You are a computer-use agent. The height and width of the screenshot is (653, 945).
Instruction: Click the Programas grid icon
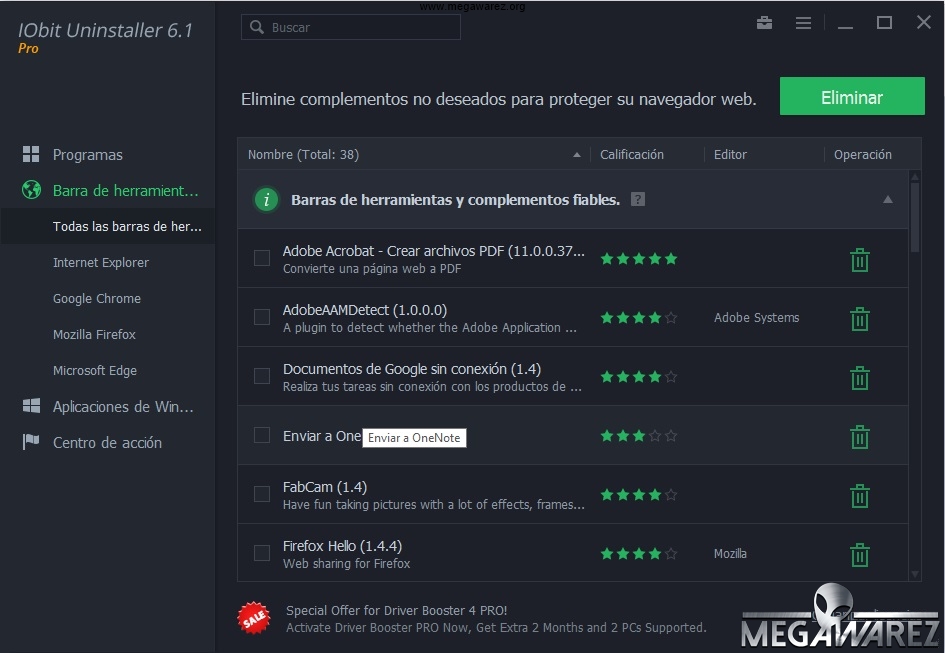(x=31, y=154)
